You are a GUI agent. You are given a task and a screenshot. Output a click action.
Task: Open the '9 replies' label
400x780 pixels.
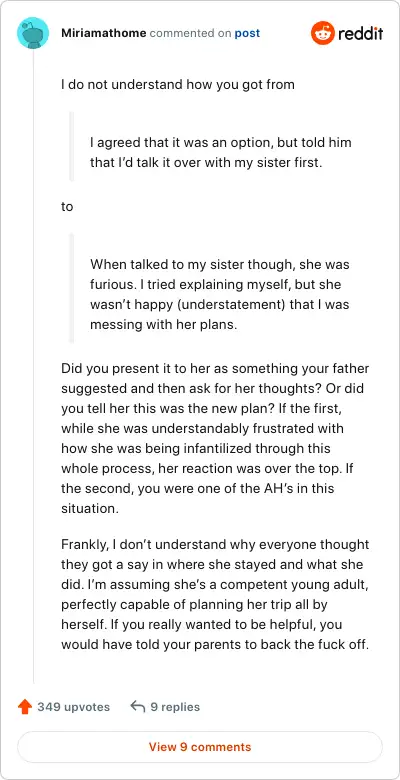coord(175,707)
